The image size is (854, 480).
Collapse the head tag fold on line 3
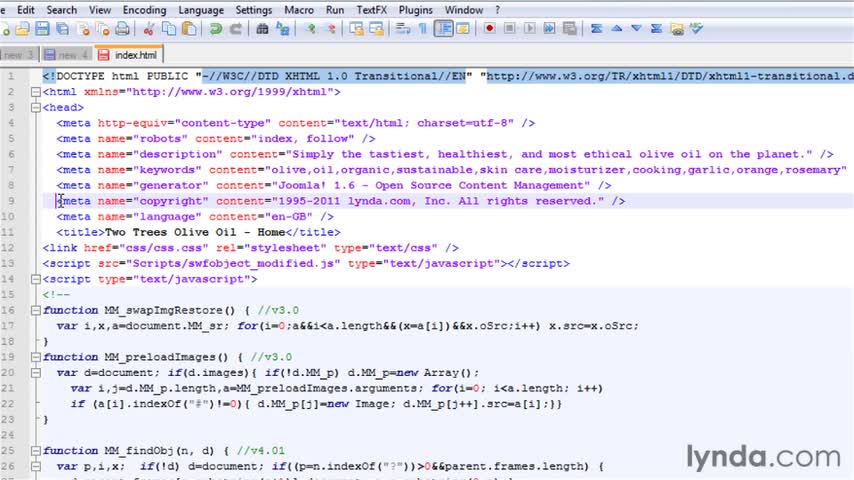35,108
